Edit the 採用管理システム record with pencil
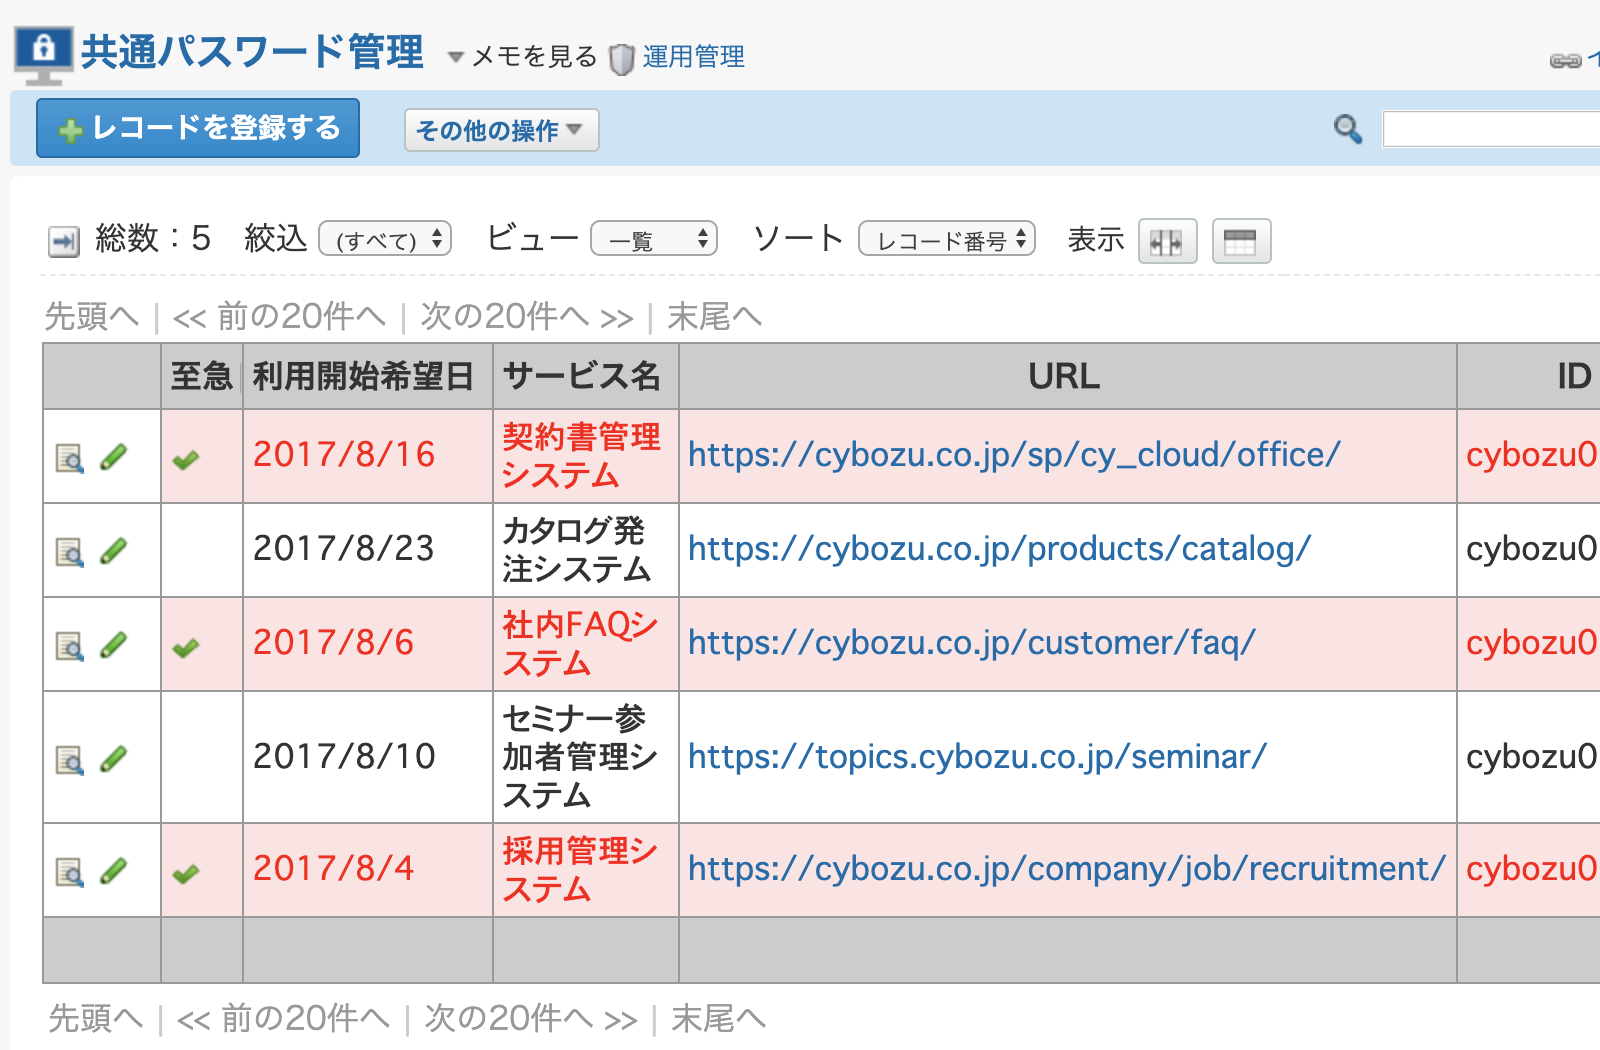The height and width of the screenshot is (1050, 1600). pos(114,871)
